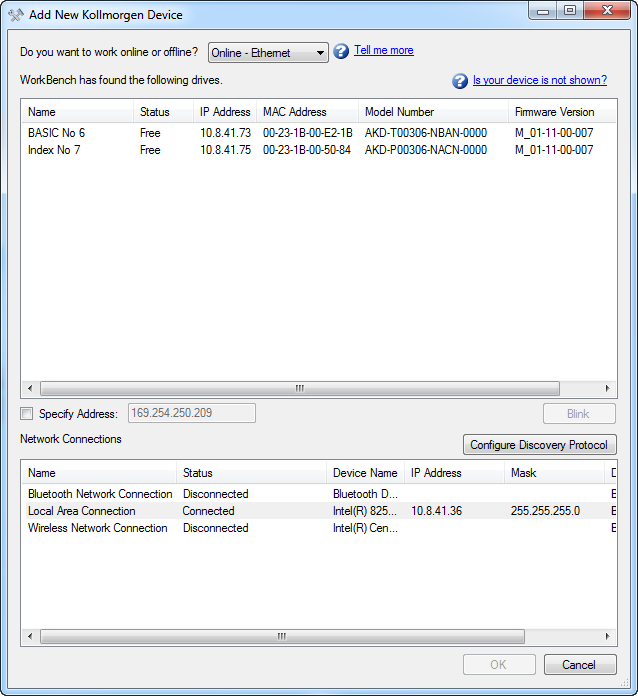Click the Mask column header
638x696 pixels.
555,473
